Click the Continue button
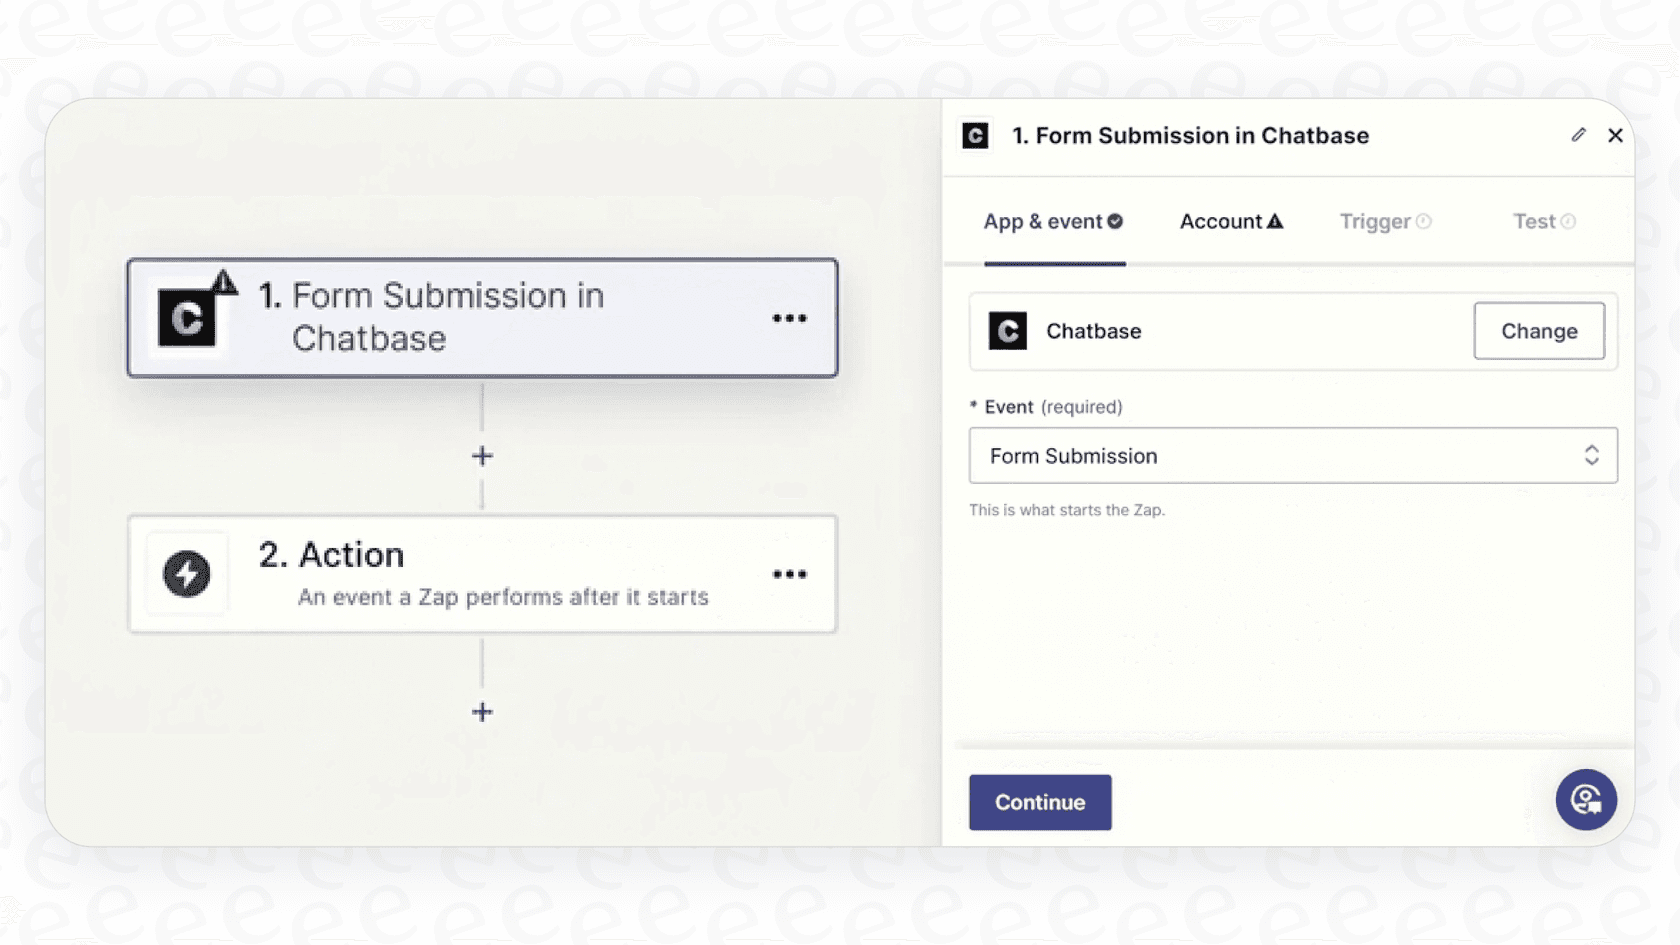The width and height of the screenshot is (1680, 945). 1039,802
